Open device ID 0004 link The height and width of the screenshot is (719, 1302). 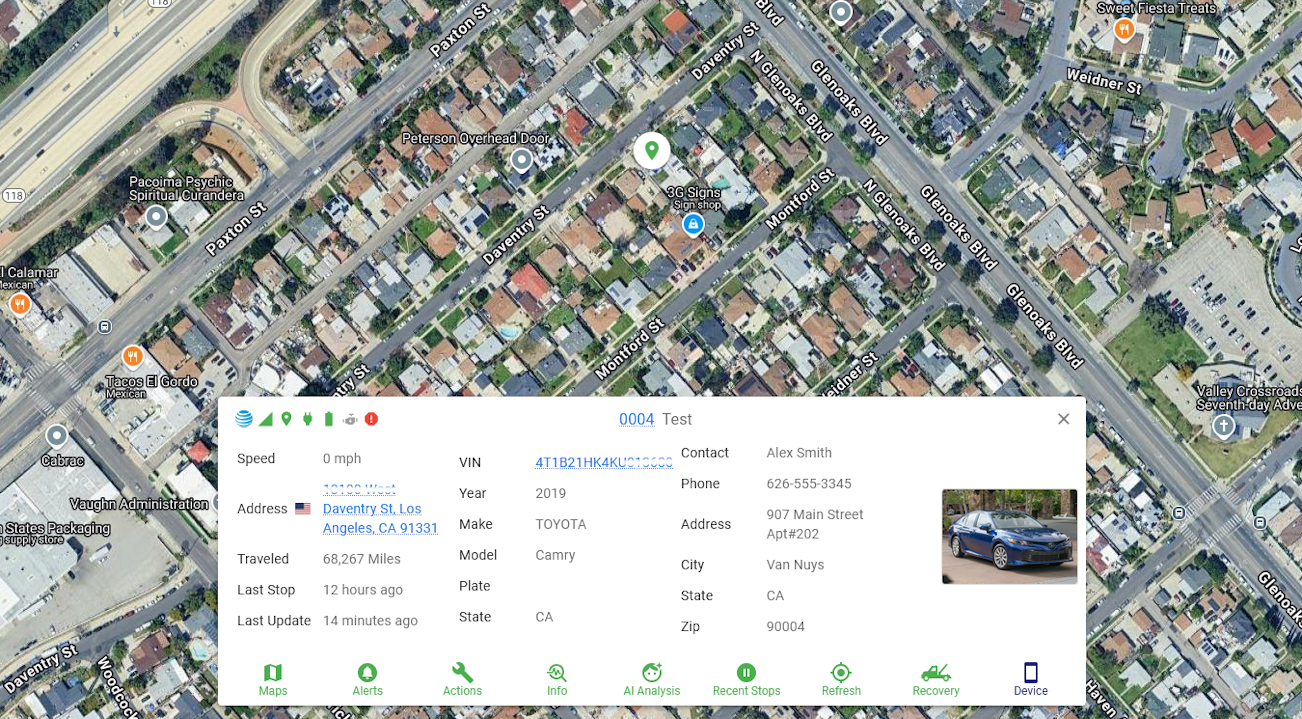(x=637, y=419)
